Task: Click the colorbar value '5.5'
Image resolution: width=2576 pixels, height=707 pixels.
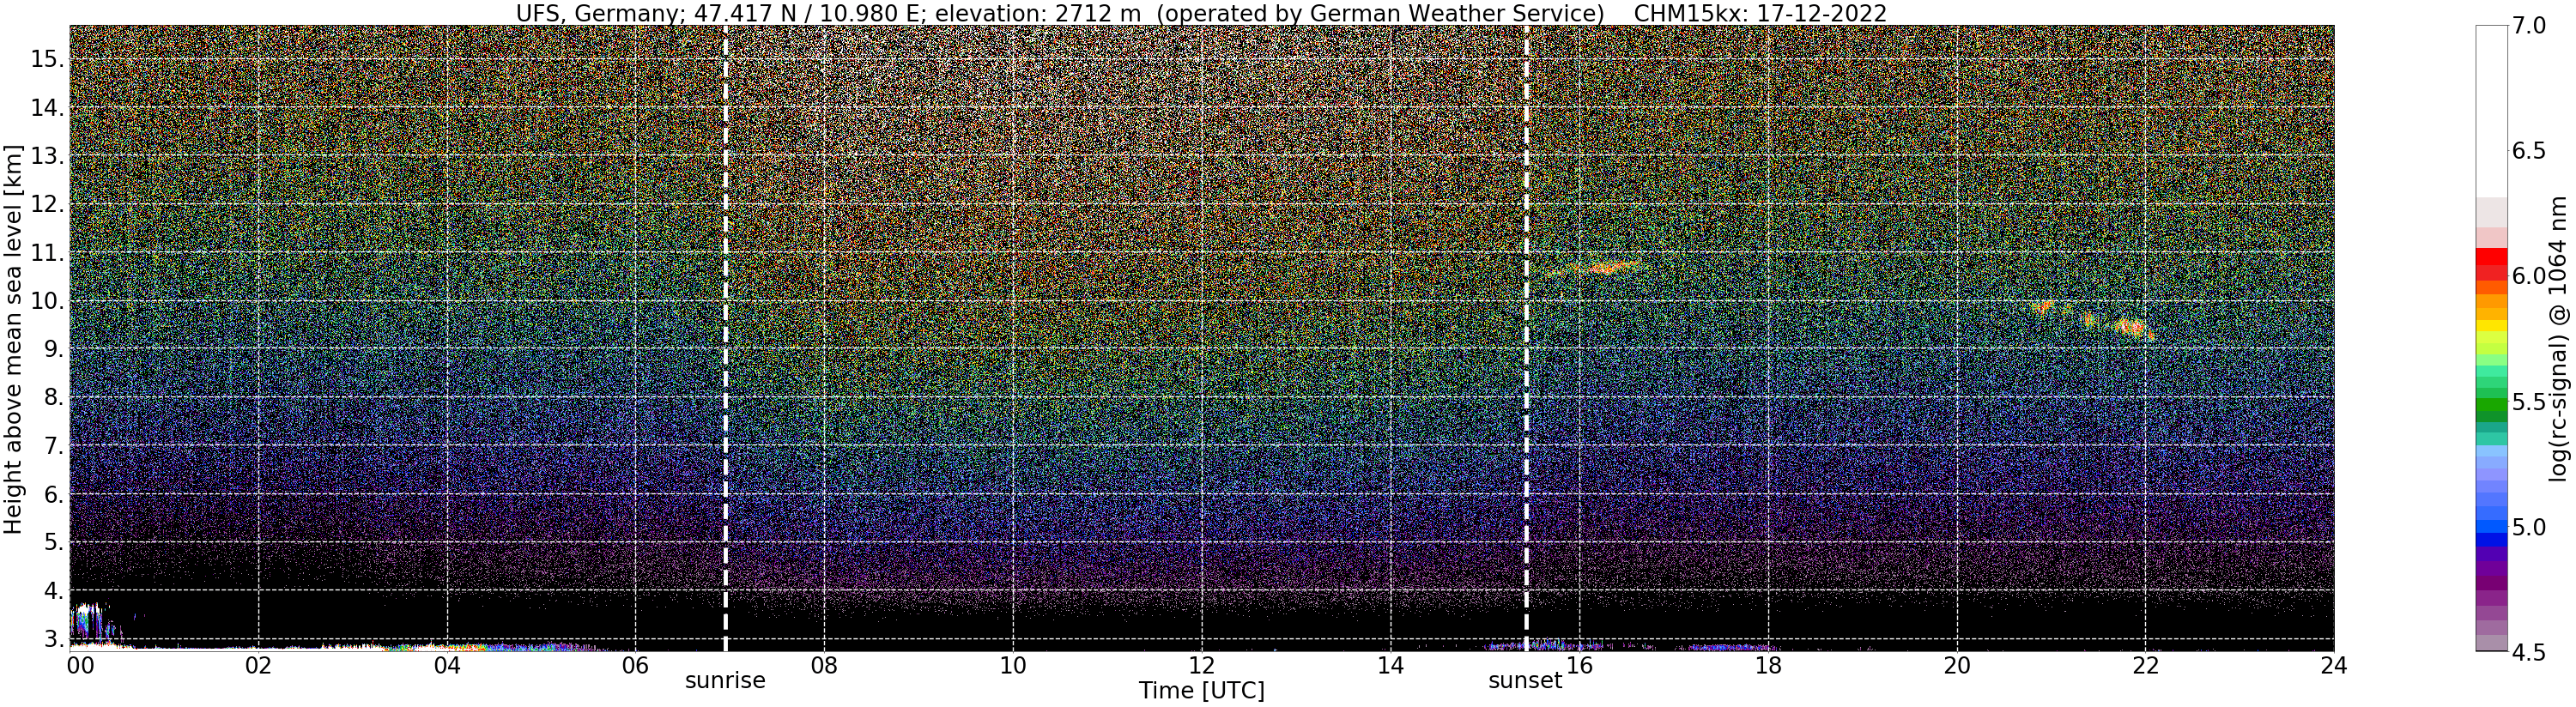Action: (2527, 402)
